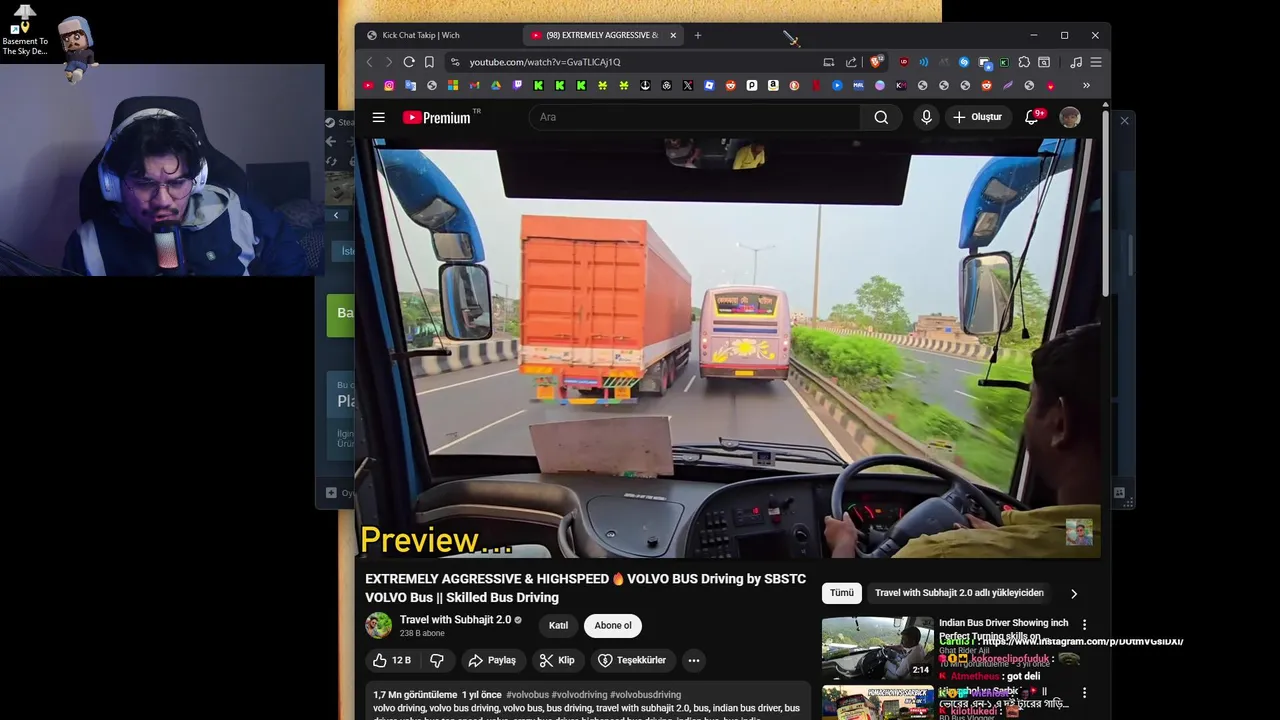Focus the YouTube Ara search box
The image size is (1280, 720).
coord(695,117)
